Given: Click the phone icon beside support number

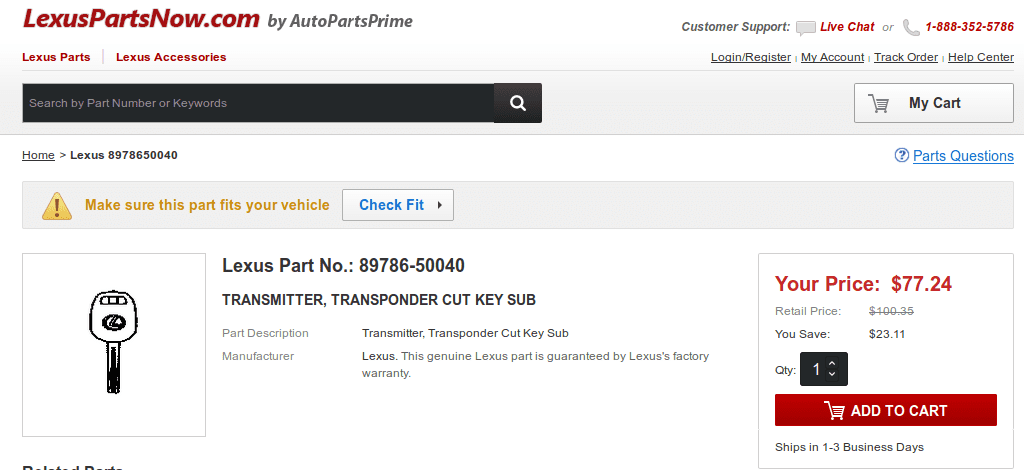Looking at the screenshot, I should click(911, 27).
